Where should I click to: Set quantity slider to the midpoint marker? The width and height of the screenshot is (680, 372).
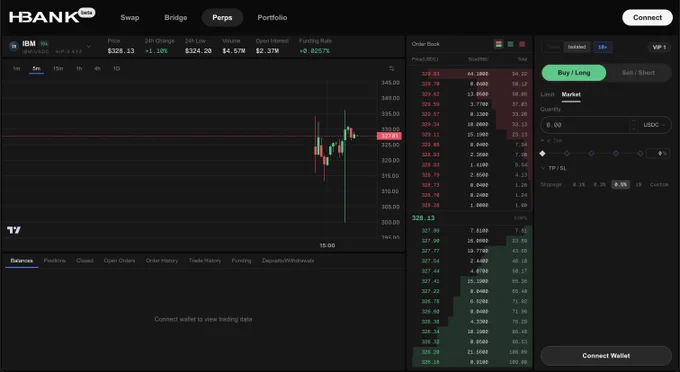tap(591, 153)
